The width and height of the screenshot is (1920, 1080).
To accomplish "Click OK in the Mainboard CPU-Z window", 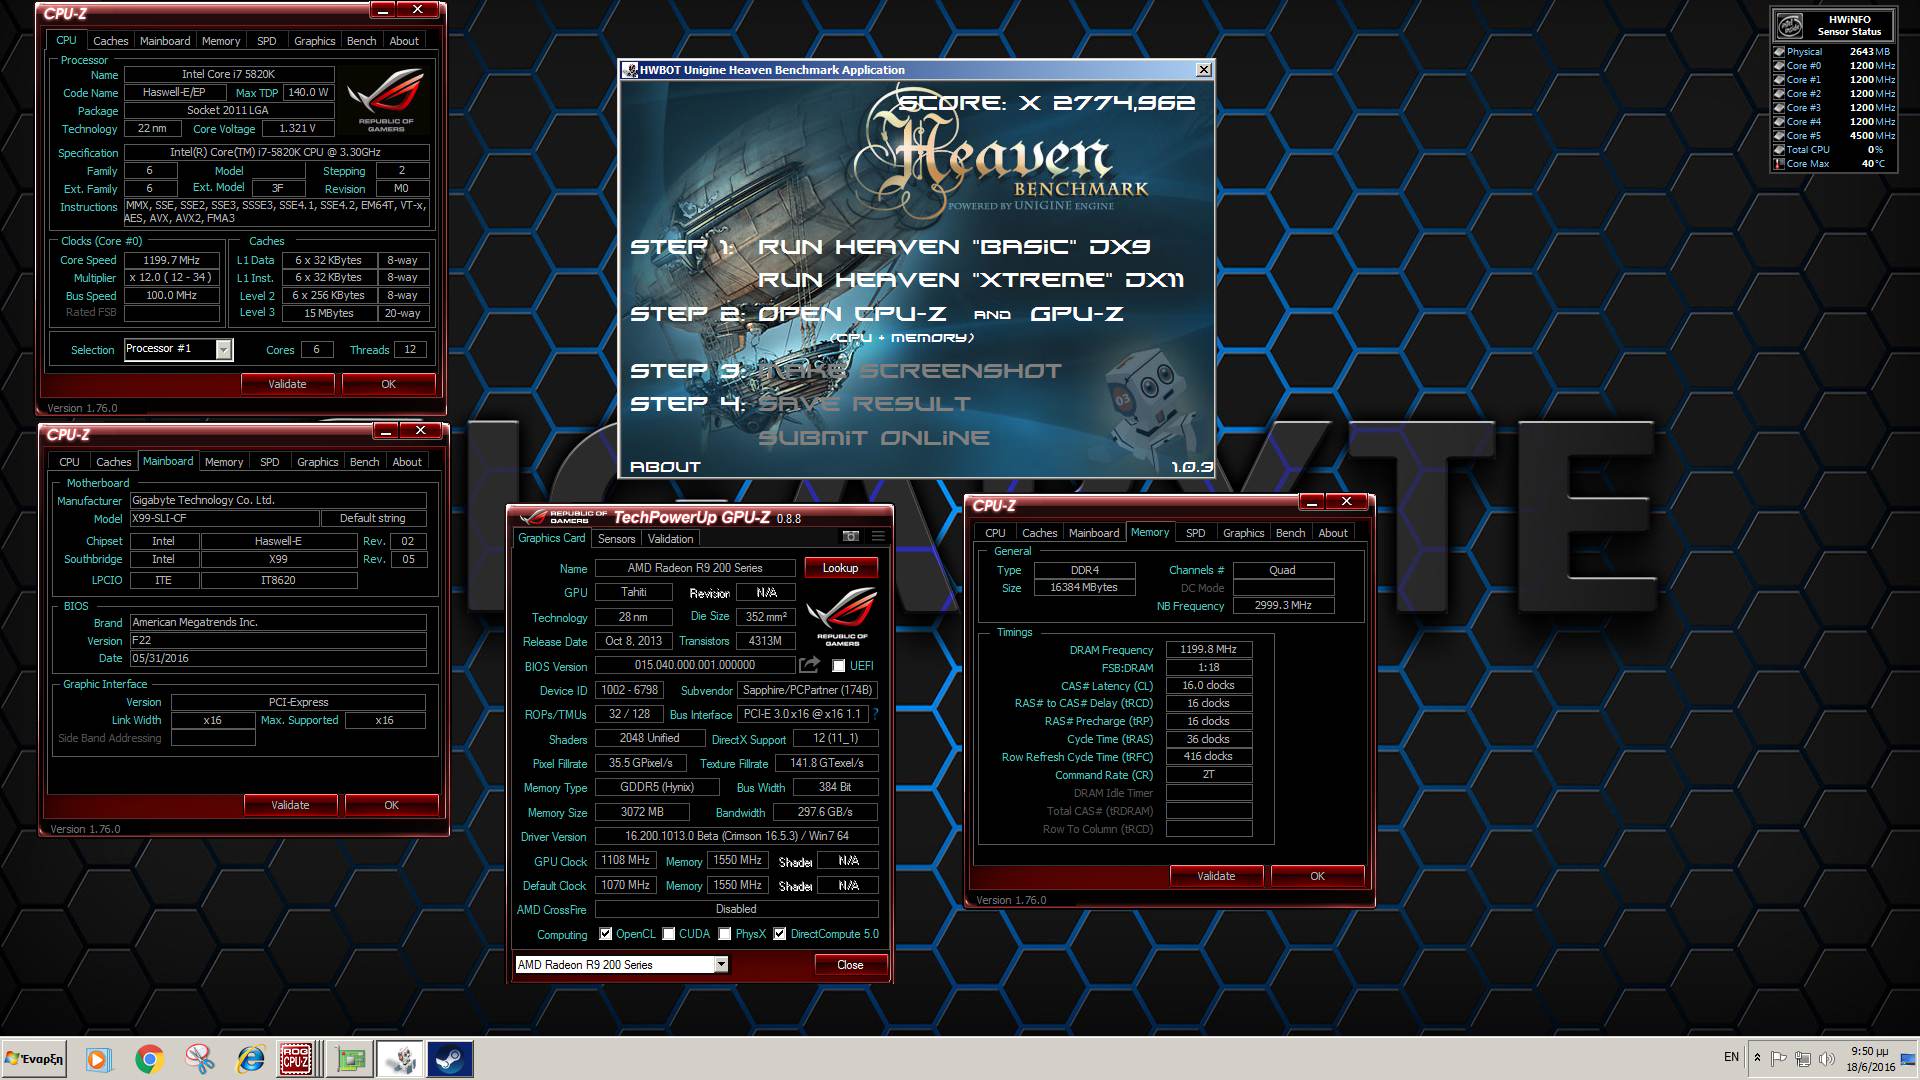I will [391, 805].
